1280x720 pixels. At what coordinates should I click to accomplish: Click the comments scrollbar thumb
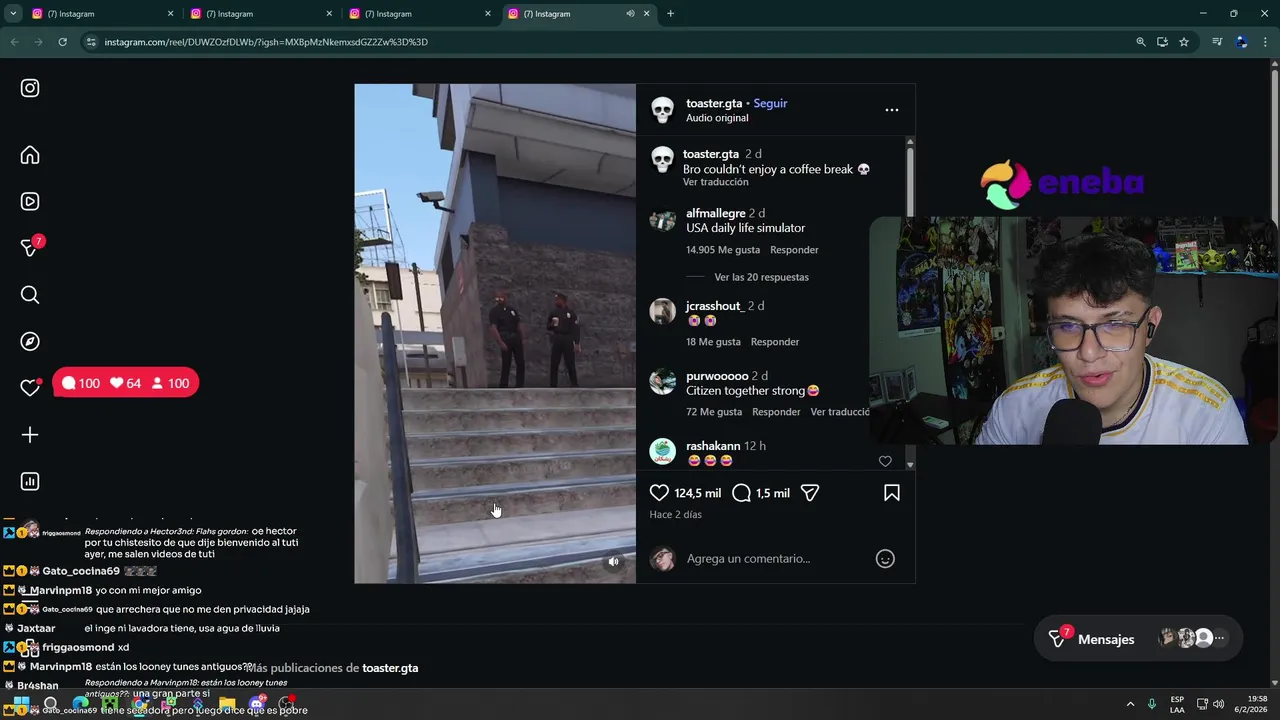[910, 182]
